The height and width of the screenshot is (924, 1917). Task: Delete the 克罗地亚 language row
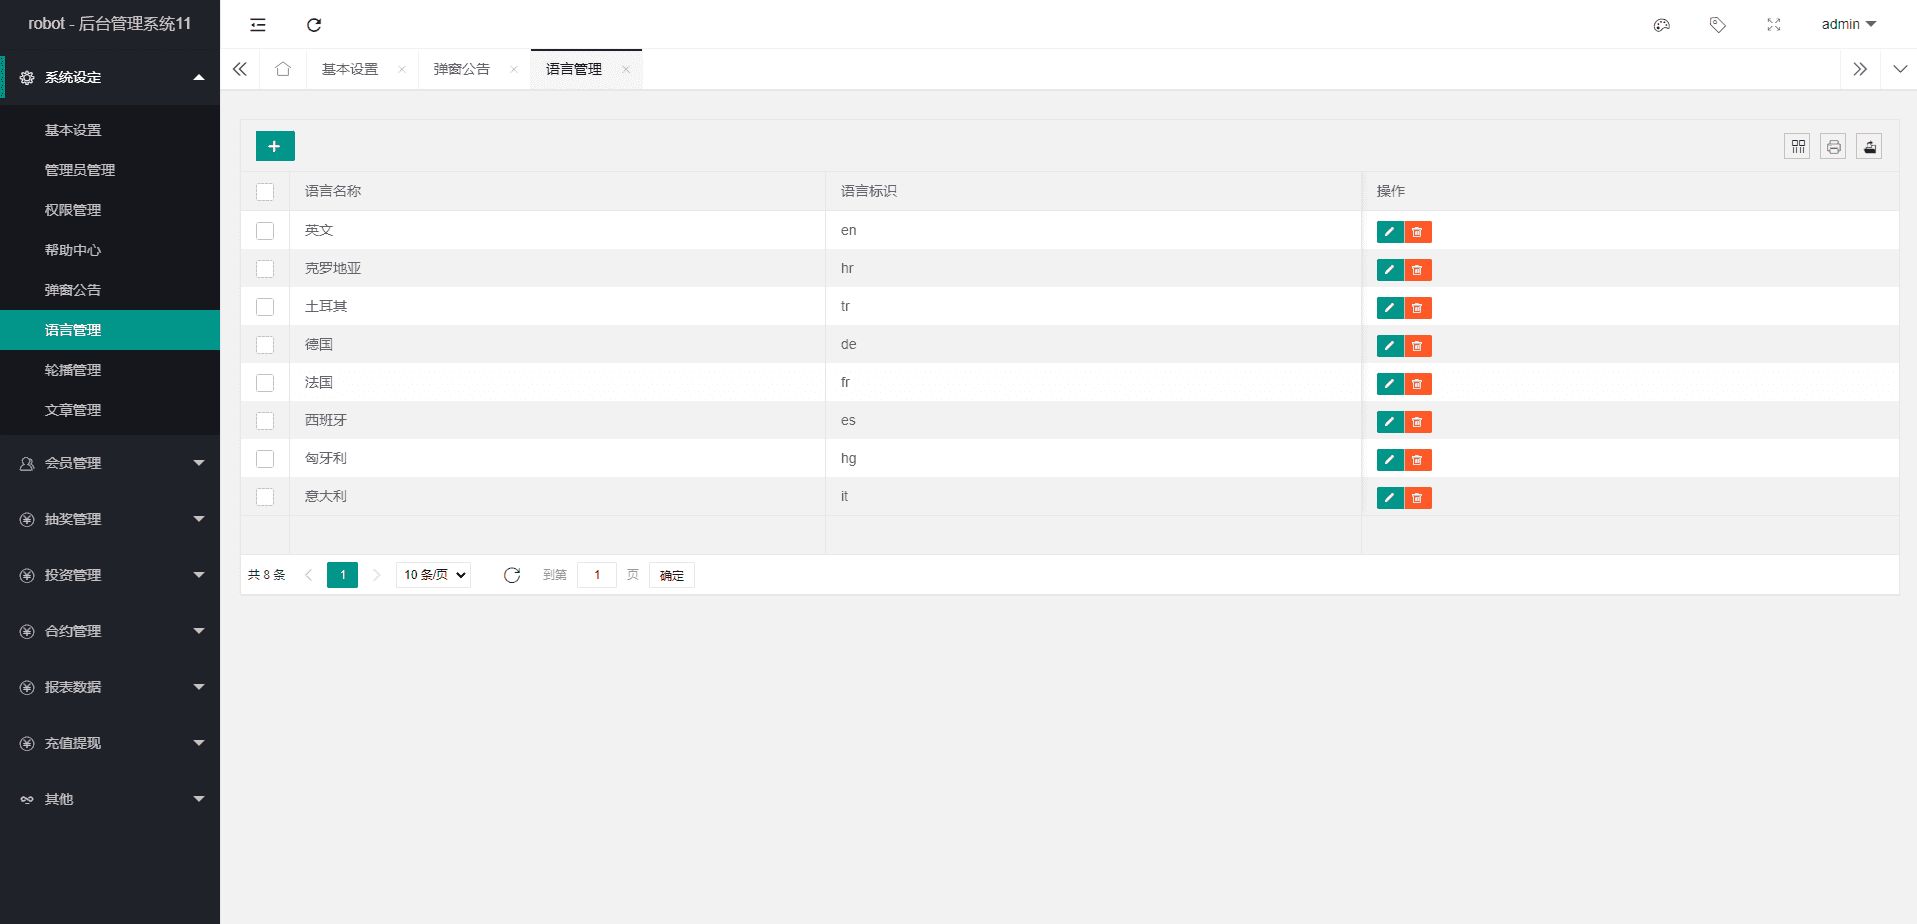[1417, 270]
